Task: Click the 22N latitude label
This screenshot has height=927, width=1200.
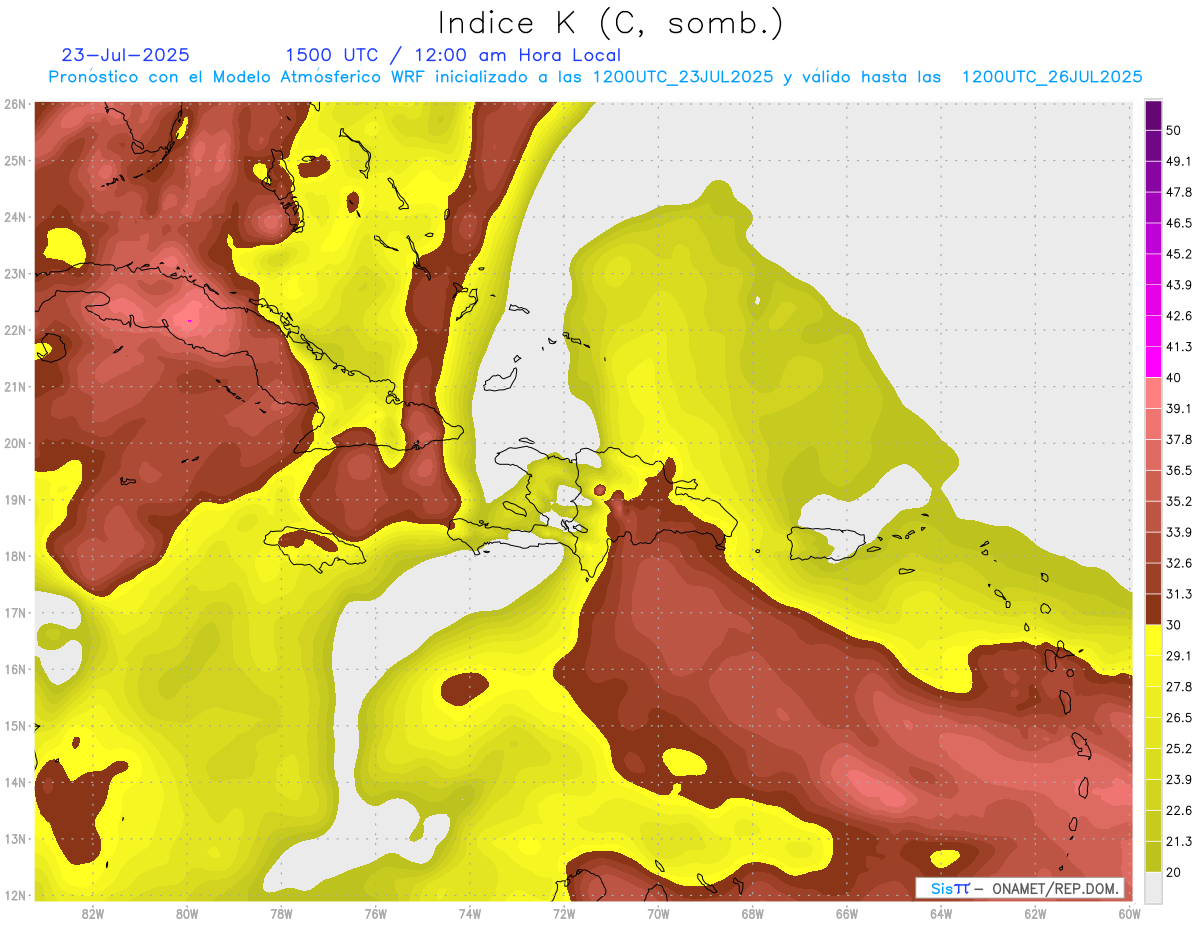Action: point(15,330)
